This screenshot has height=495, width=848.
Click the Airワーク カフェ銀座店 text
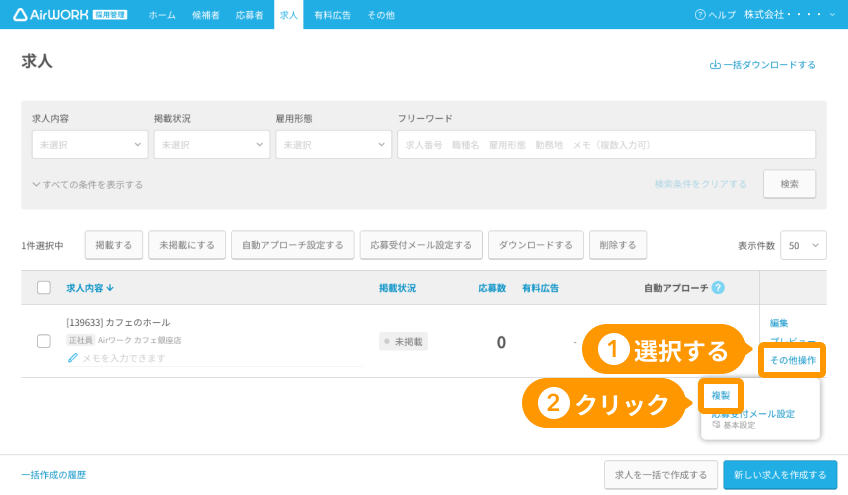click(140, 340)
